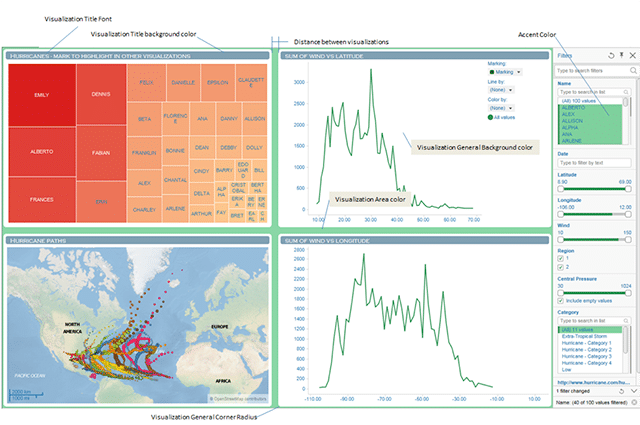Click the search icon in Name list box

click(x=626, y=91)
